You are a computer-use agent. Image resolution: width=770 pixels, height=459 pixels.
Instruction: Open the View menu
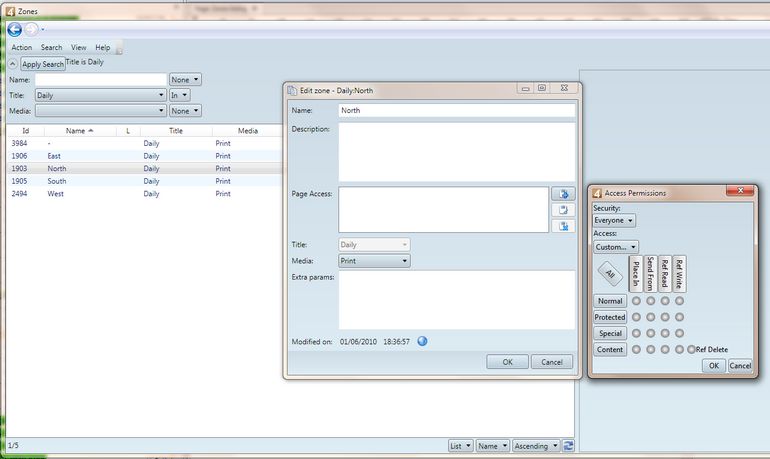click(x=79, y=48)
